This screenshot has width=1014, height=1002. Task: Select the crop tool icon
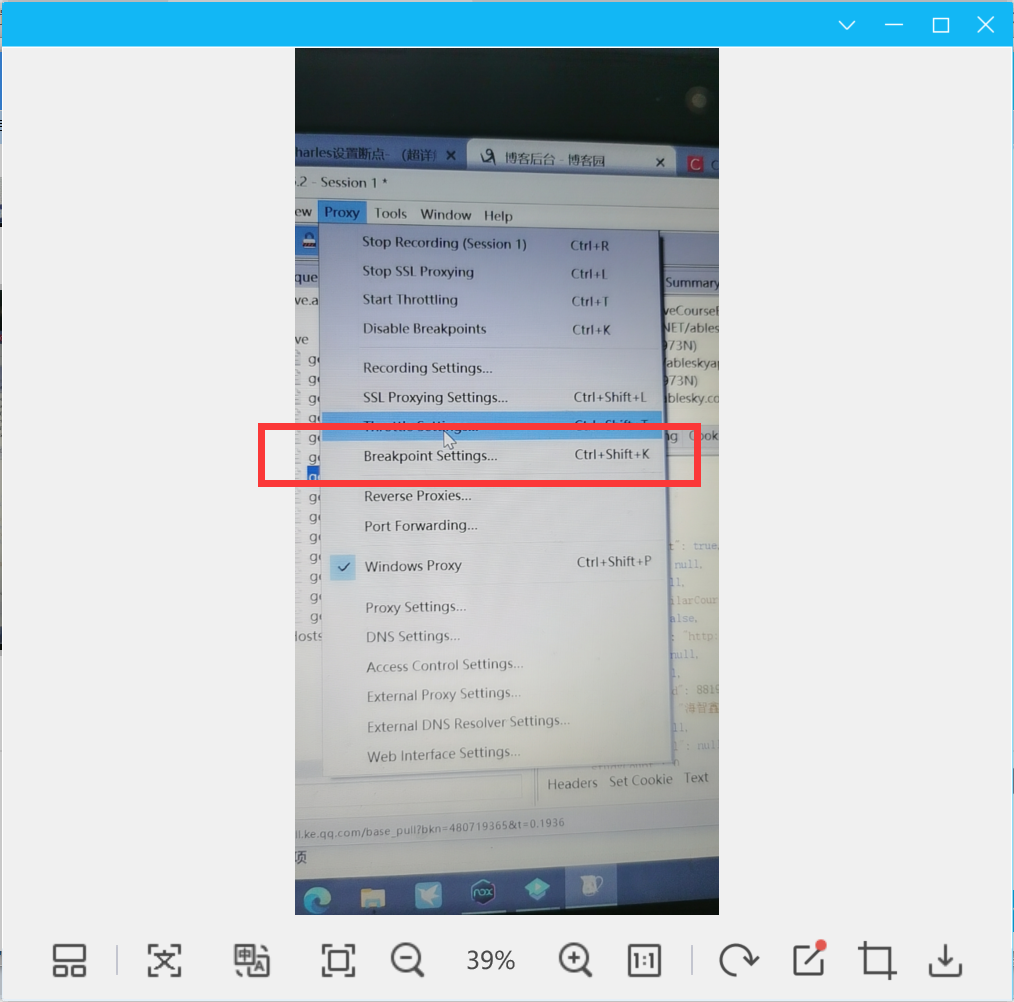point(877,961)
